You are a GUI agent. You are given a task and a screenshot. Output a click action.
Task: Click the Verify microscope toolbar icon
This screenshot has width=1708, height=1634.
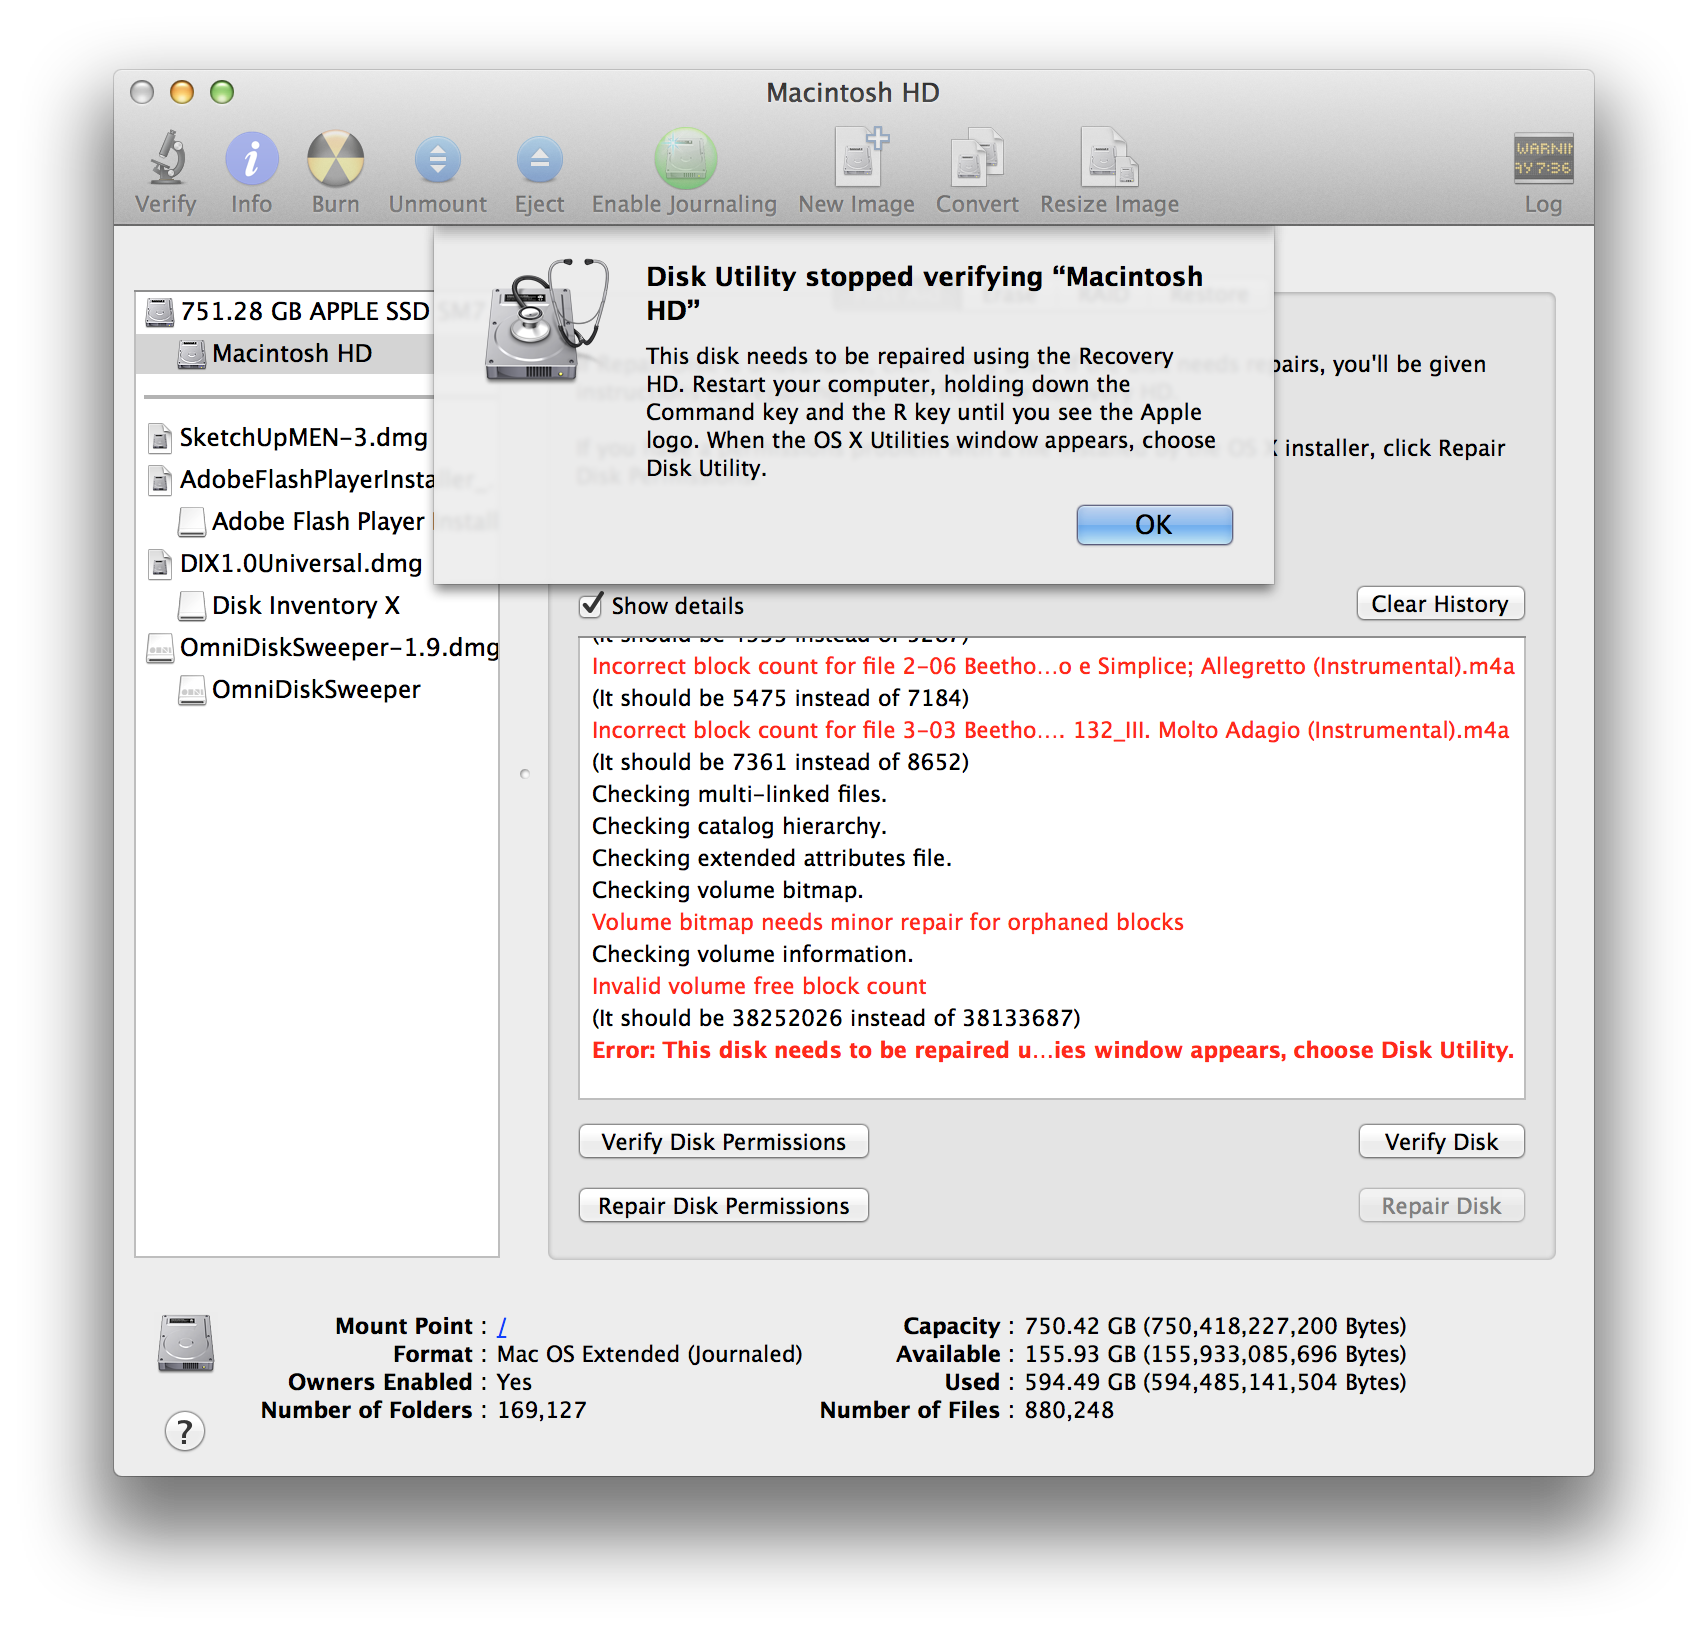pos(167,158)
